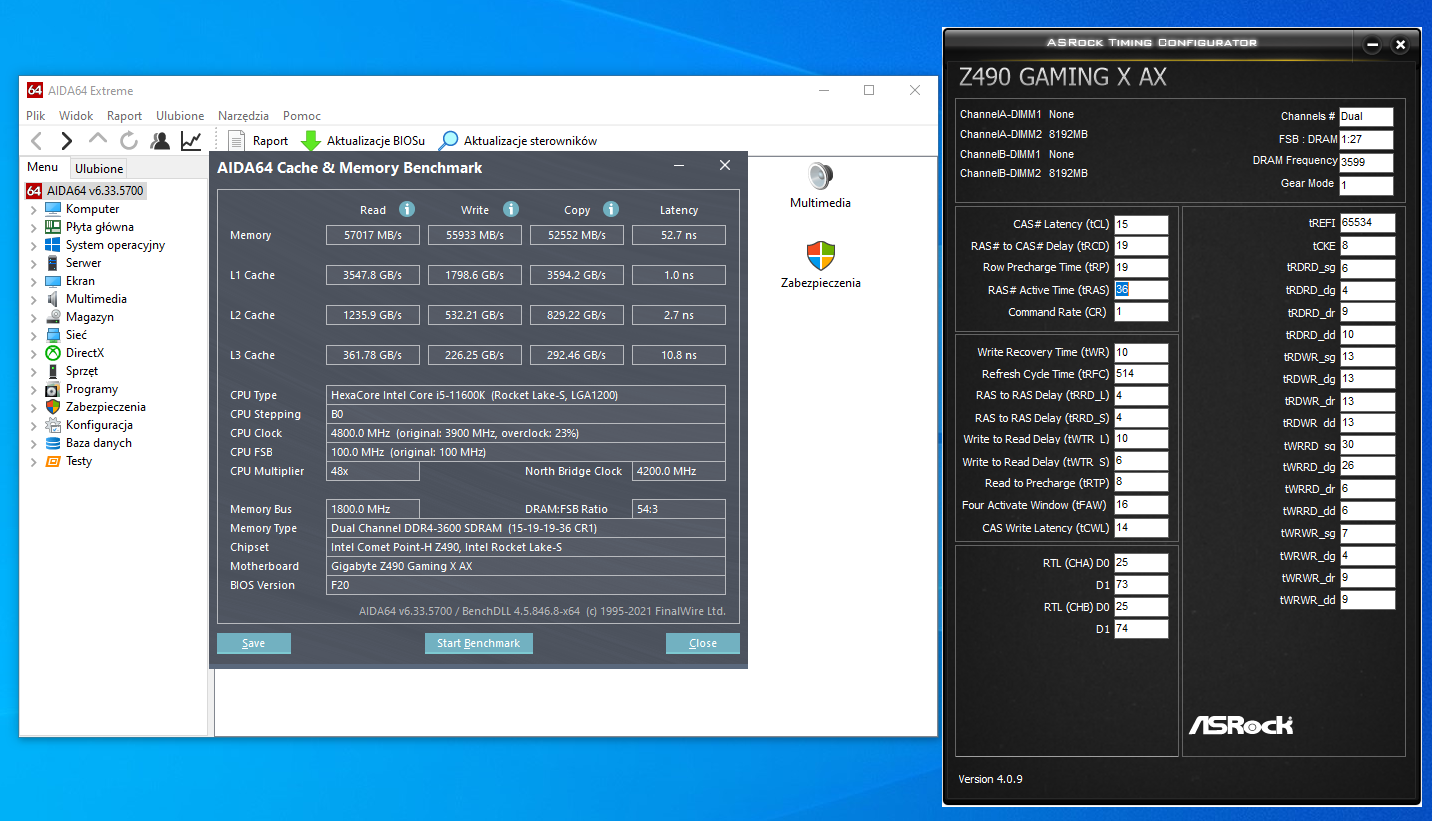The image size is (1432, 821).
Task: Expand the Ekran tree node chevron
Action: click(x=34, y=281)
